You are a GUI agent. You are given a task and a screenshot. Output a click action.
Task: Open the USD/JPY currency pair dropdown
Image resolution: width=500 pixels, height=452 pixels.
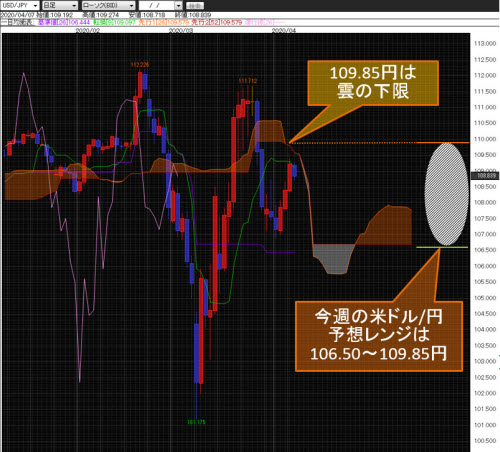coord(20,5)
